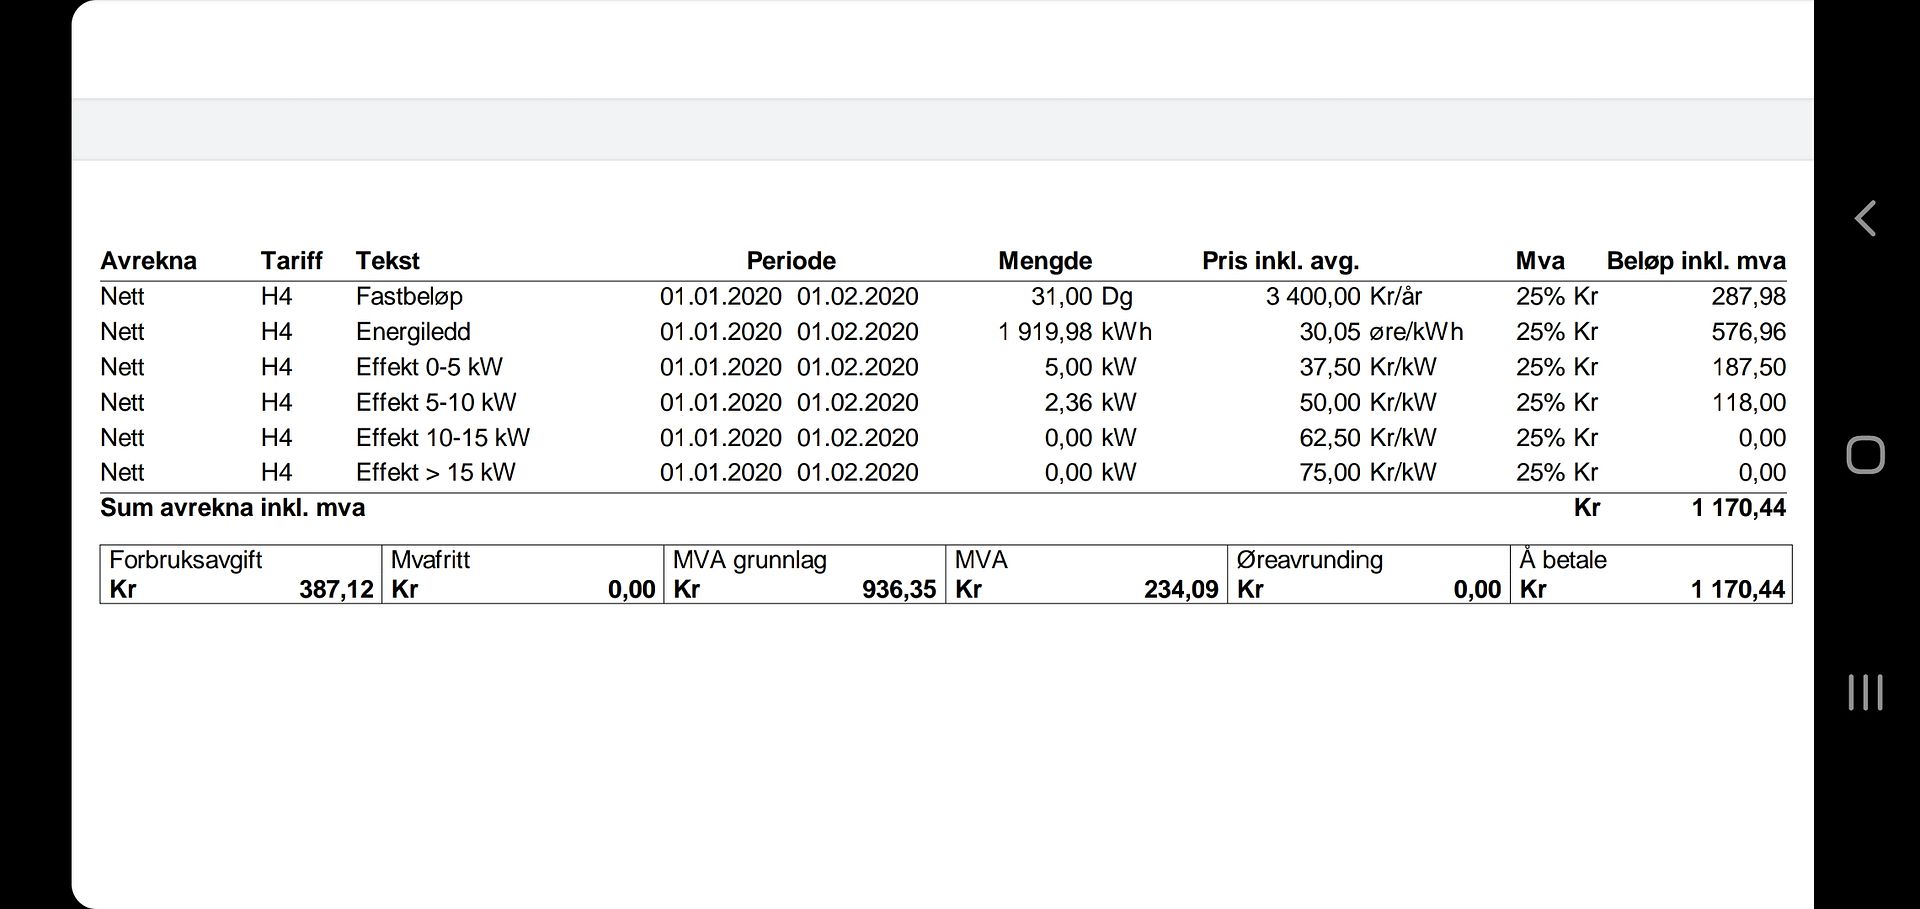Click the Å betale total box
Screen dimensions: 1920x909
click(x=1651, y=574)
